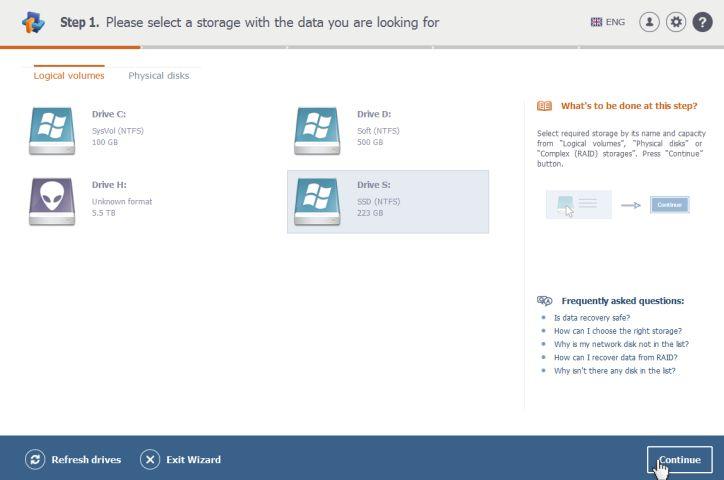Click the SSD (NTFS) description
Screen dimensions: 724x480
379,201
